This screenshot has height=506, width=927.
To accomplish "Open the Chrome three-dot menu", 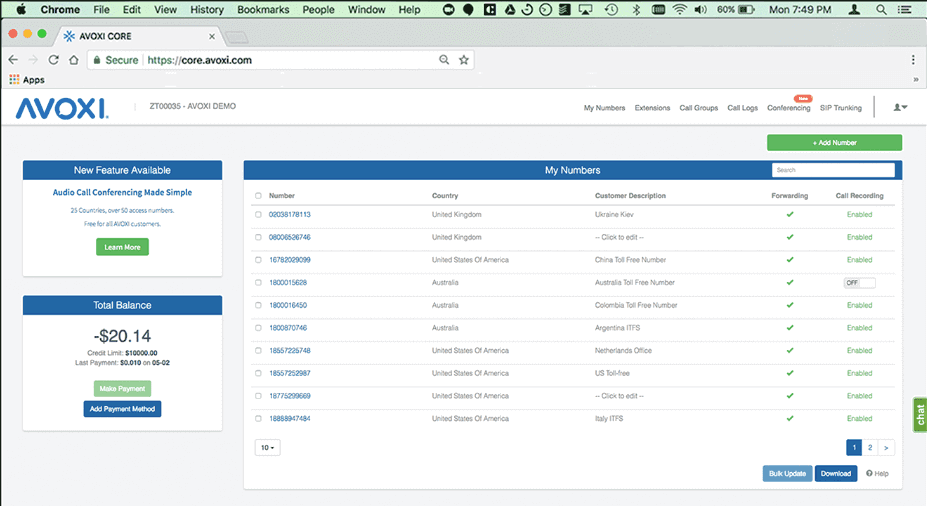I will (913, 60).
